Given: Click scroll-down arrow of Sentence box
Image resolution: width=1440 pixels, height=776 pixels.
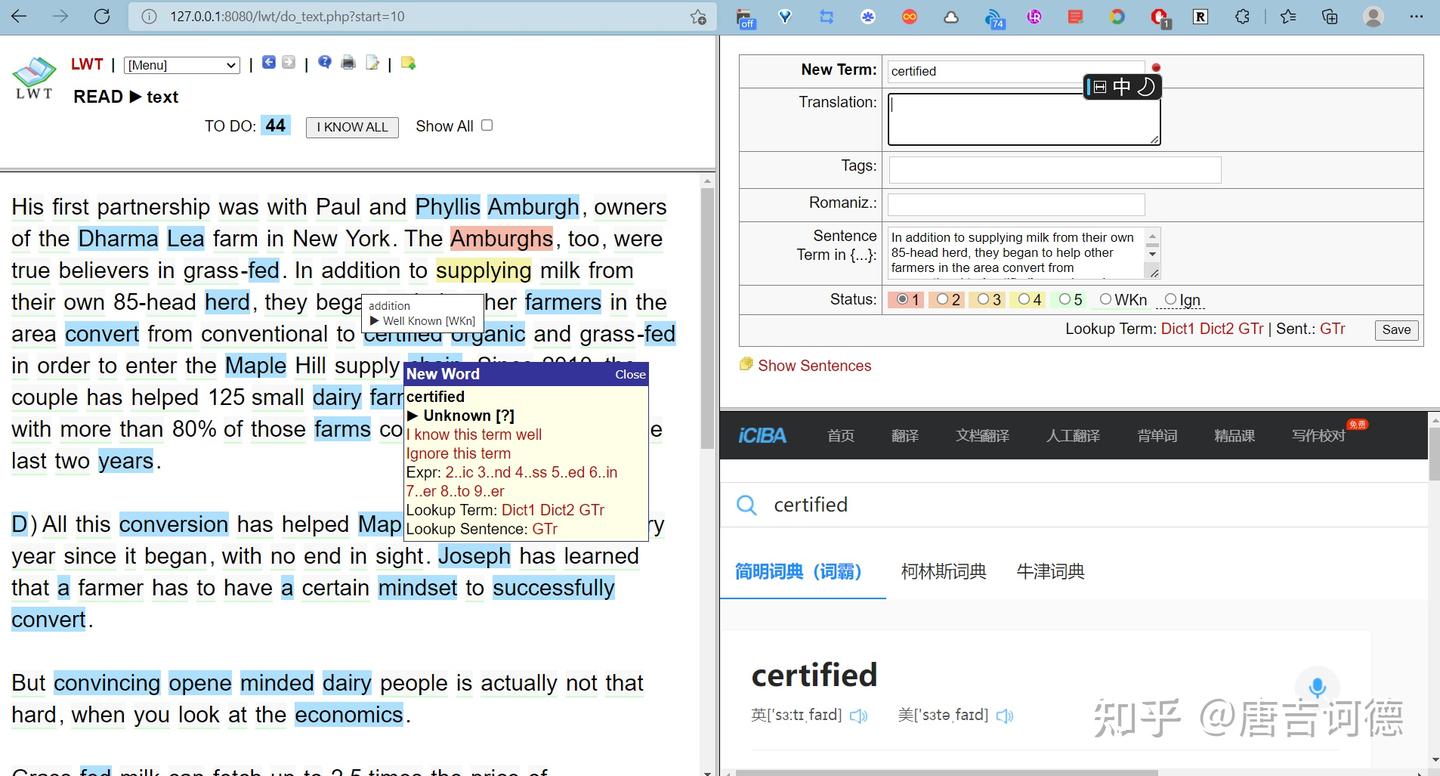Looking at the screenshot, I should (1153, 254).
